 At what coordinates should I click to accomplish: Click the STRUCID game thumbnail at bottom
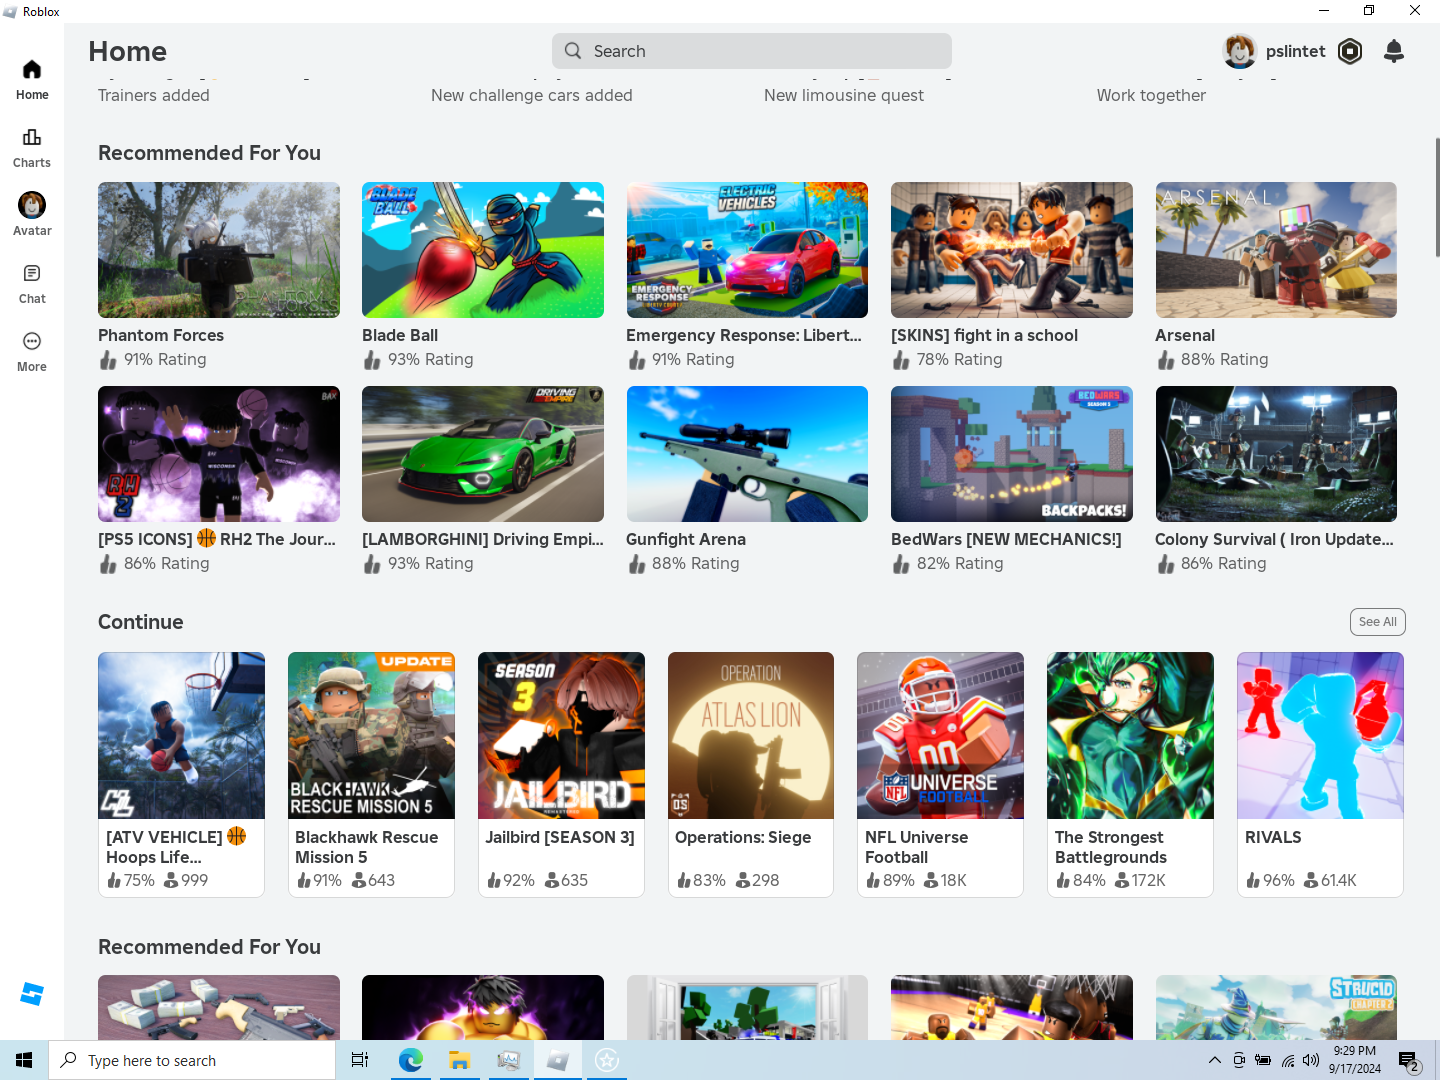1276,1007
